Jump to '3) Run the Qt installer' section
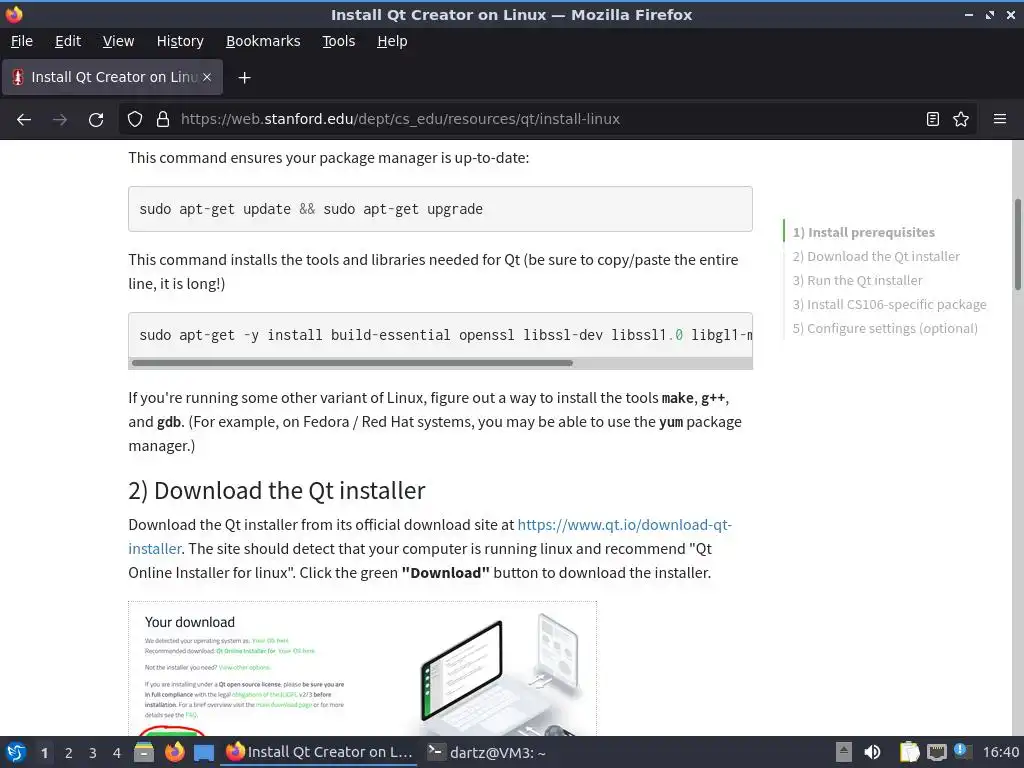1024x768 pixels. click(857, 281)
